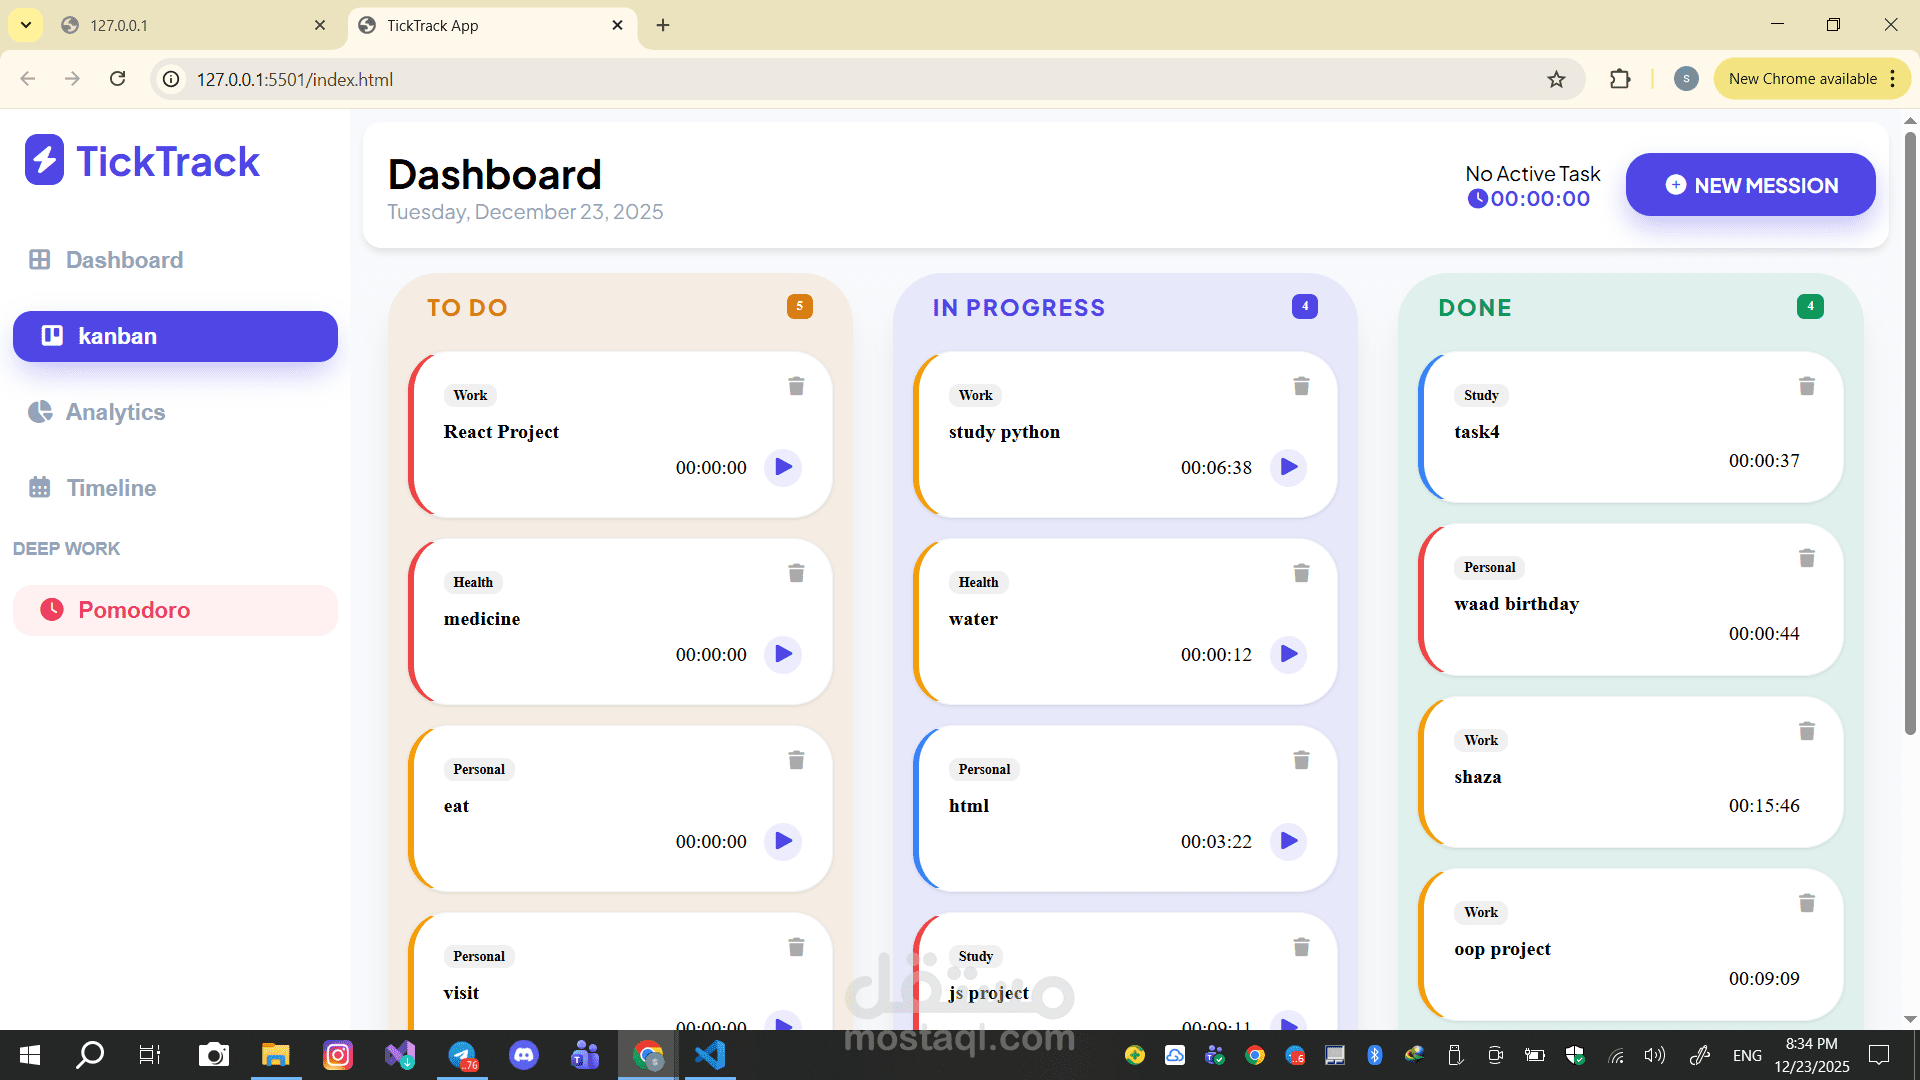Delete the water task card
Viewport: 1920px width, 1080px height.
tap(1301, 573)
